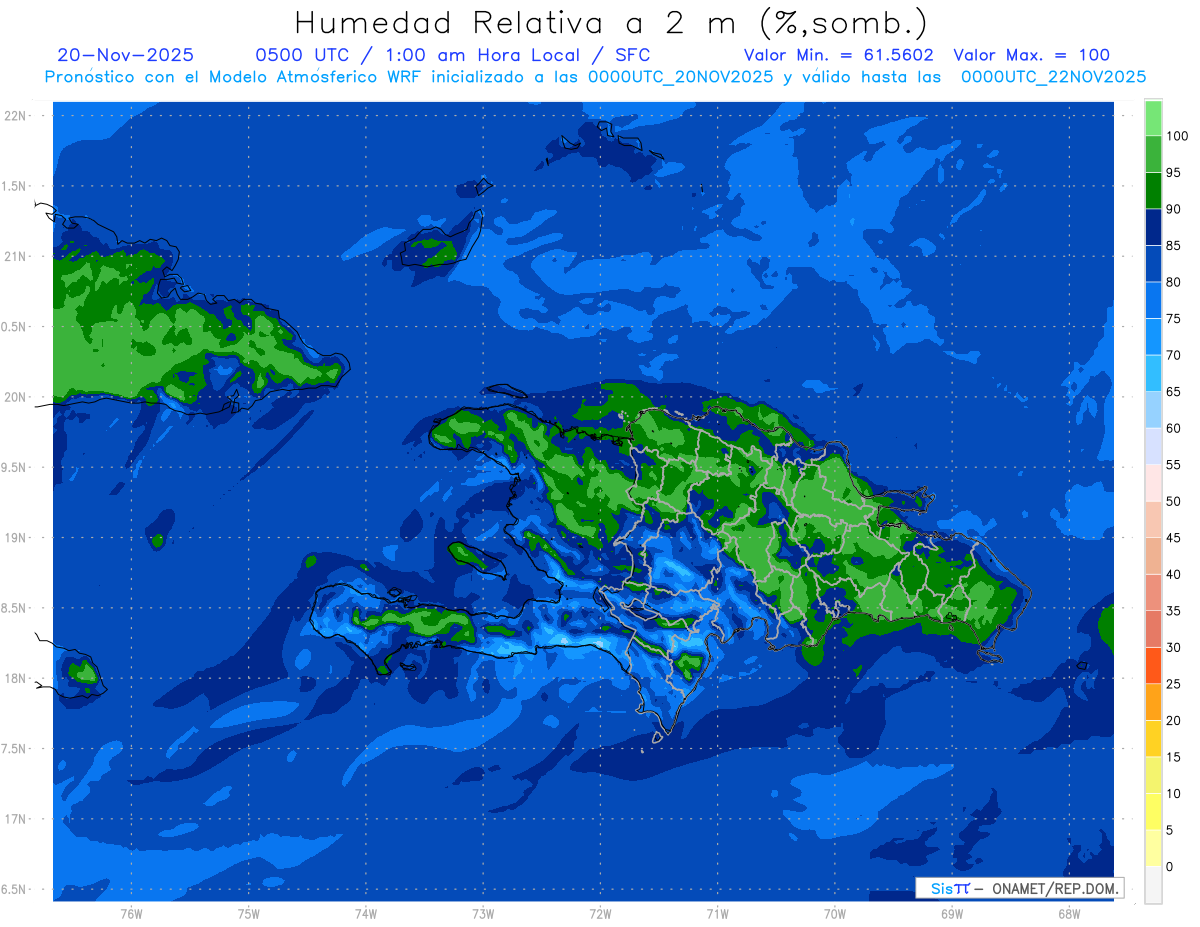This screenshot has height=927, width=1200.
Task: Select the light green legend swatch above 100
Action: pos(1153,119)
